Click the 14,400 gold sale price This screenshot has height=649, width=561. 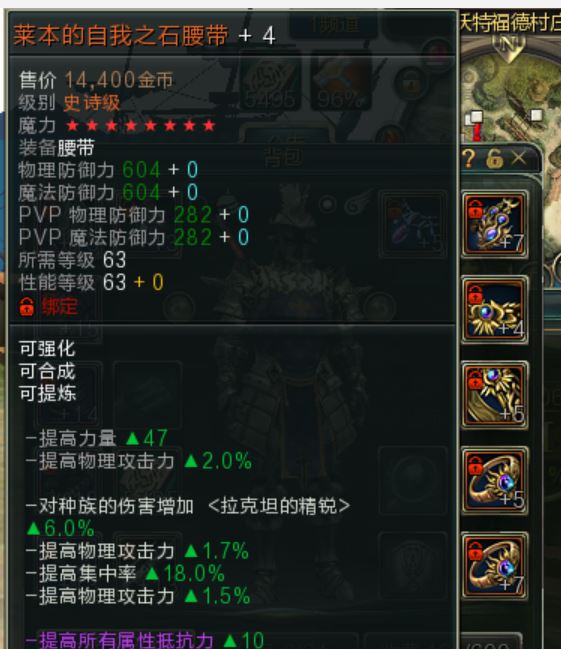pyautogui.click(x=119, y=80)
